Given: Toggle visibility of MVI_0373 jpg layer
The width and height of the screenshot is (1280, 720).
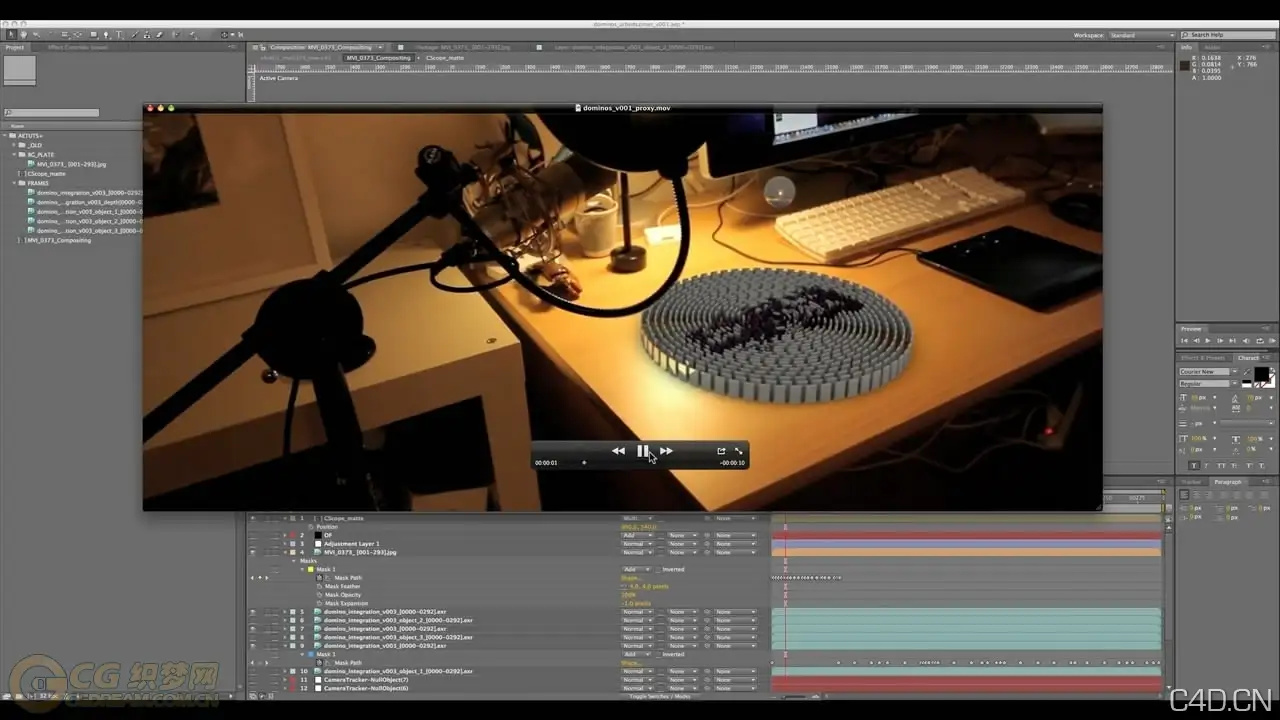Looking at the screenshot, I should pyautogui.click(x=252, y=552).
